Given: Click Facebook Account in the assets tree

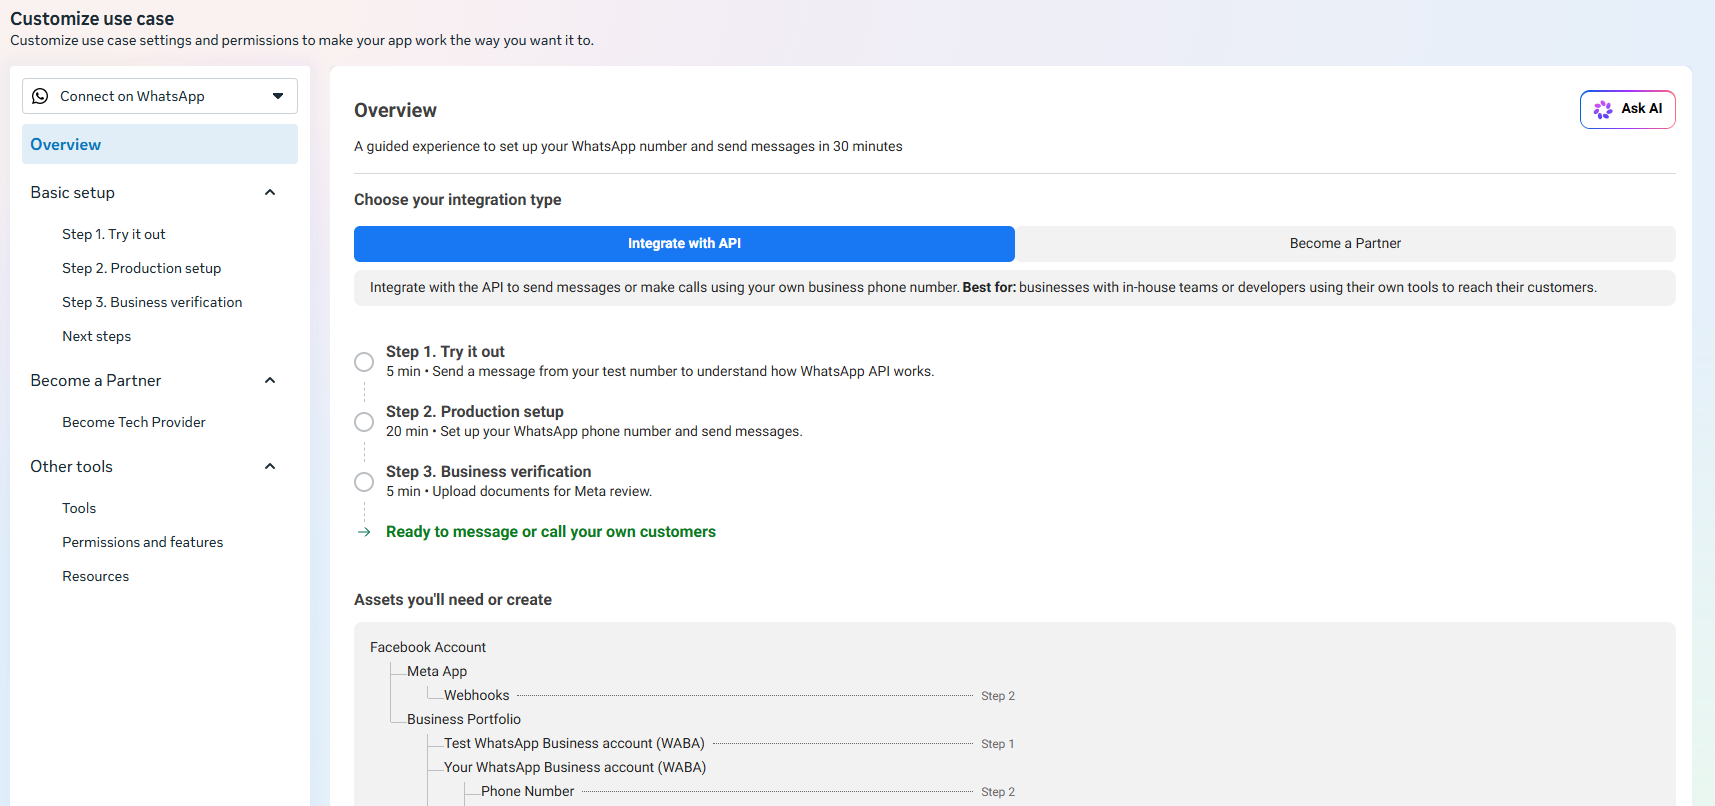Looking at the screenshot, I should (428, 648).
